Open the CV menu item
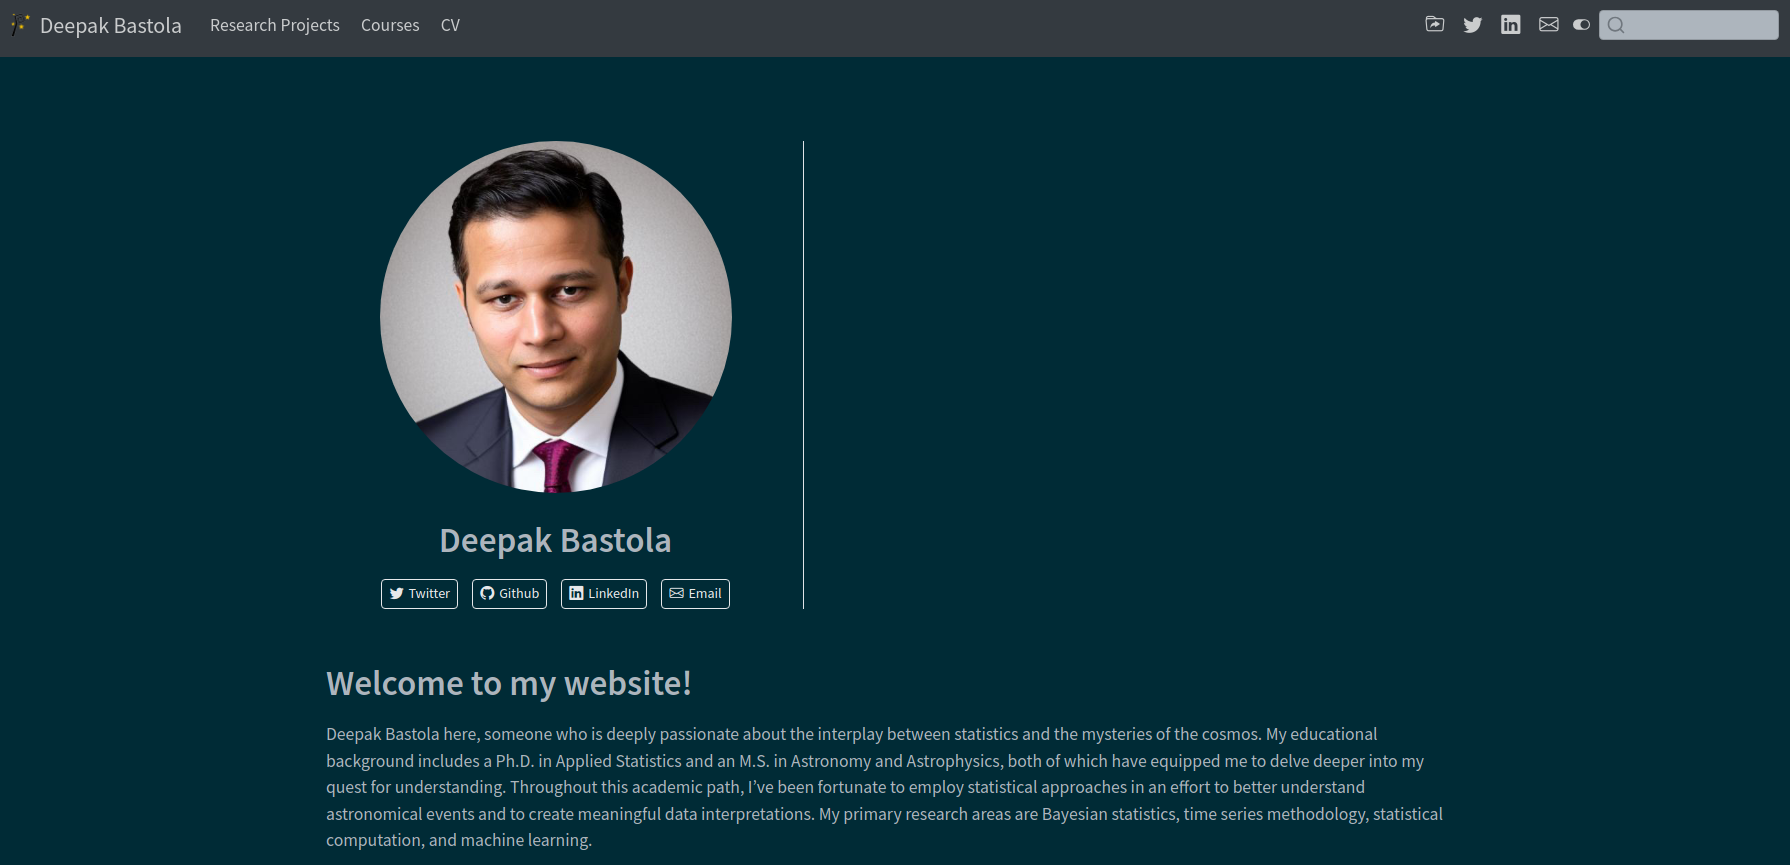1790x865 pixels. (450, 25)
